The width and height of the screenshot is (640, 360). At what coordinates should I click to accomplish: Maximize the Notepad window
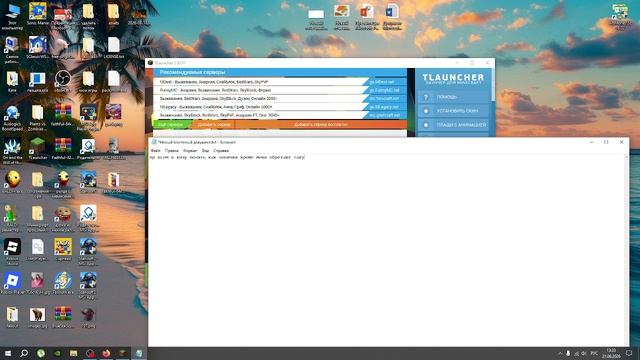606,142
